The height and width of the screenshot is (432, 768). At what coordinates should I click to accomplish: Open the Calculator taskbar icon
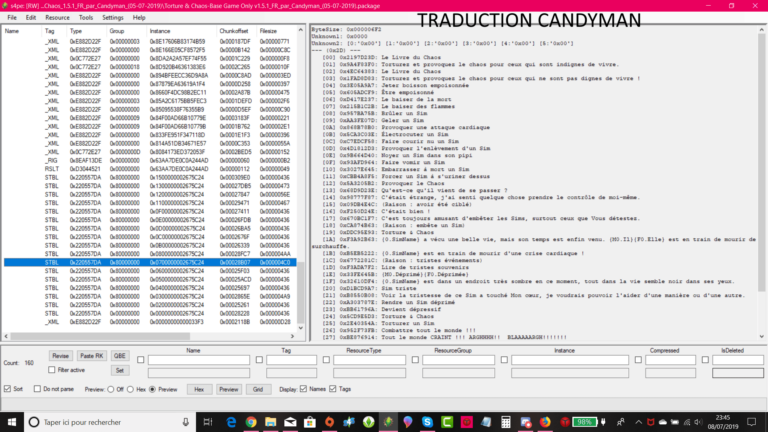(x=506, y=422)
